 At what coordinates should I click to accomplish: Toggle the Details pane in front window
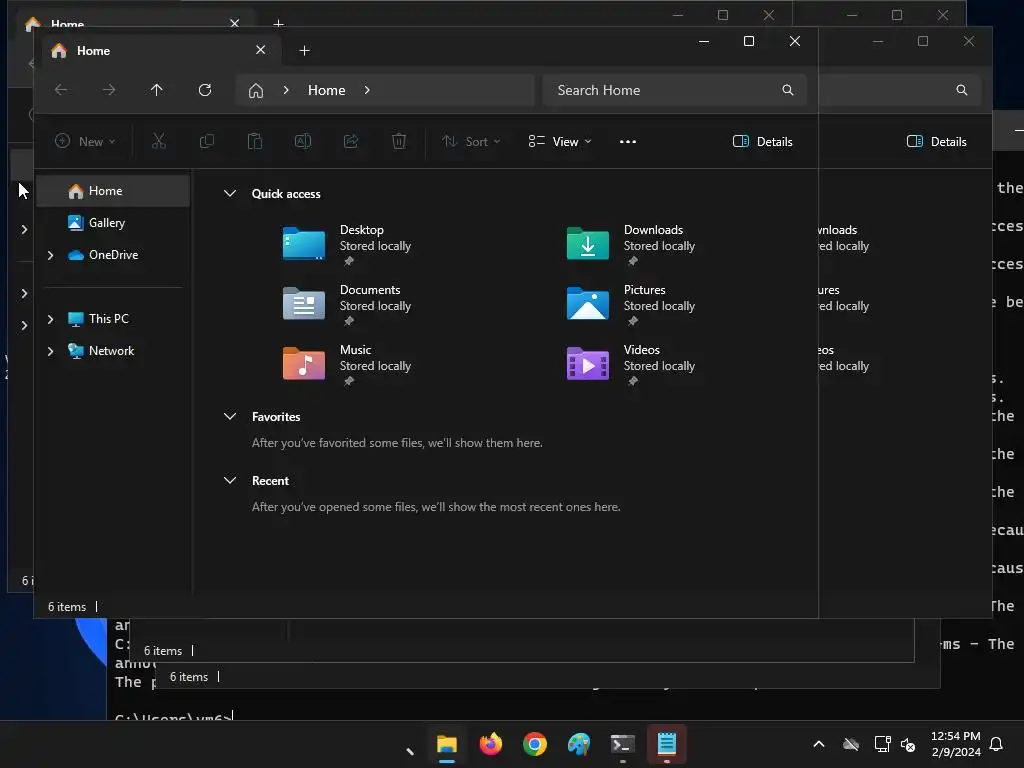coord(763,142)
